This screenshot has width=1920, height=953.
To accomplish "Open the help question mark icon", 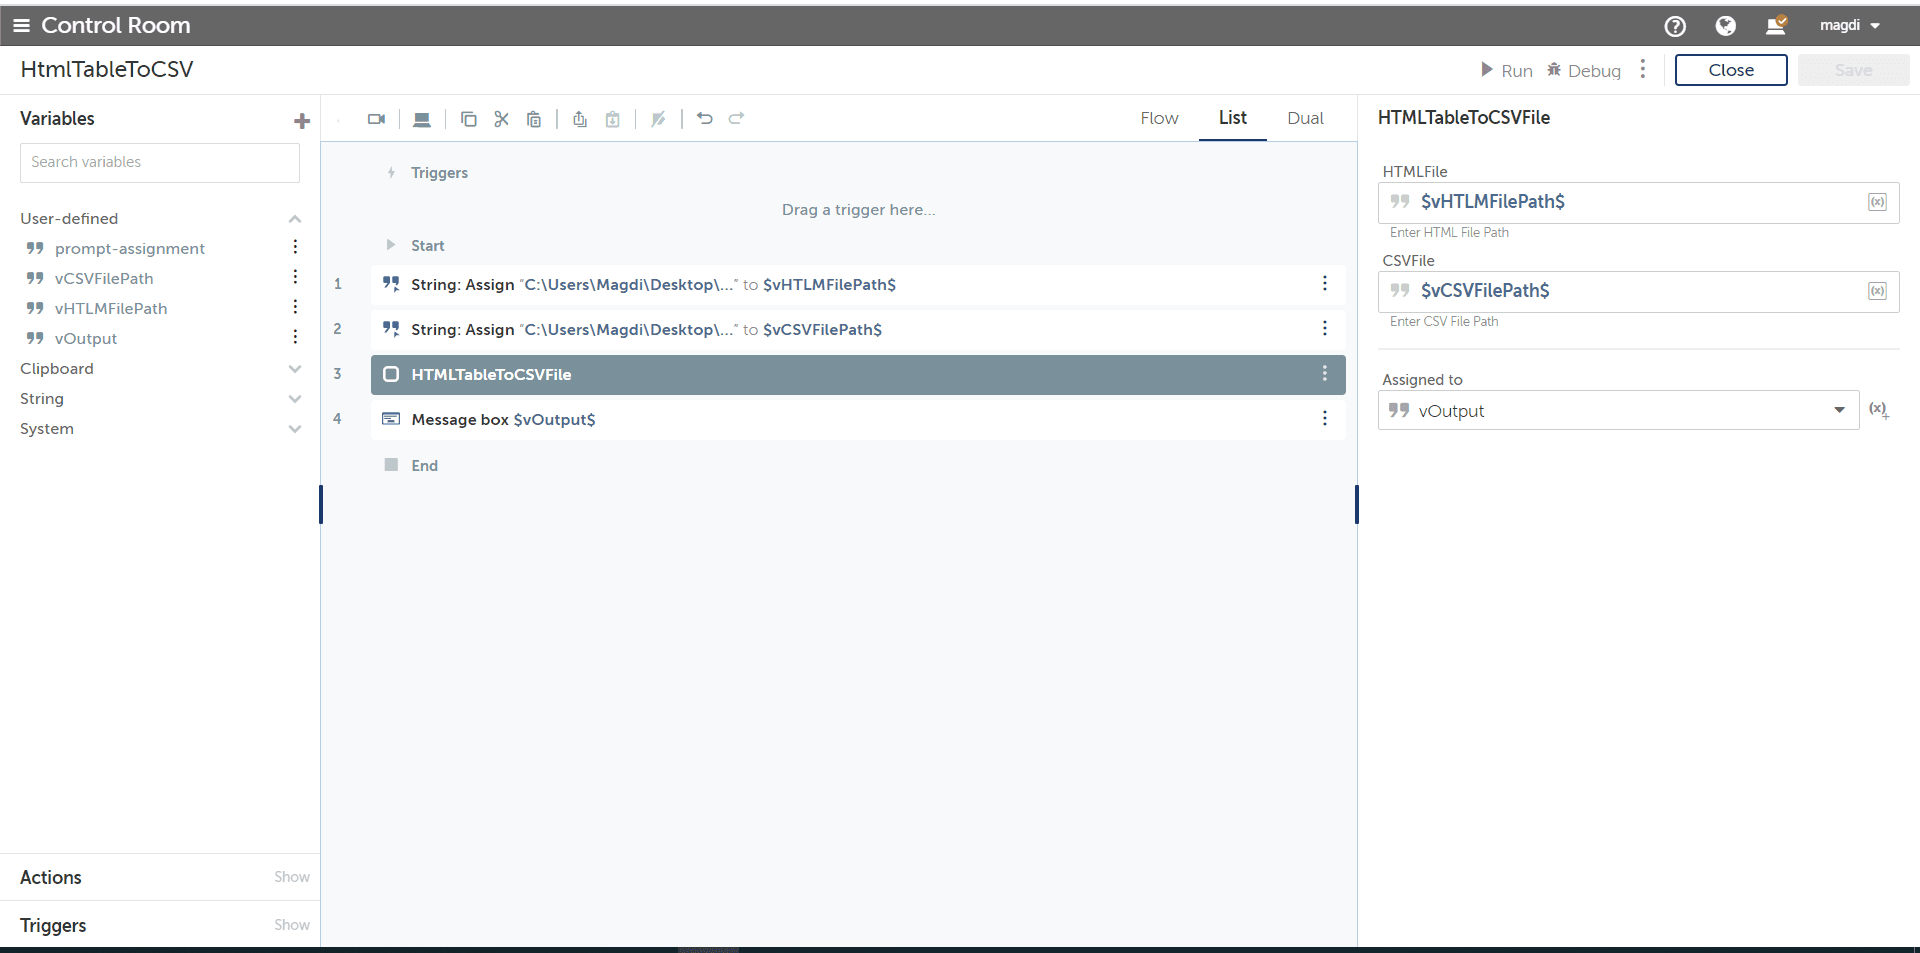I will pos(1675,26).
